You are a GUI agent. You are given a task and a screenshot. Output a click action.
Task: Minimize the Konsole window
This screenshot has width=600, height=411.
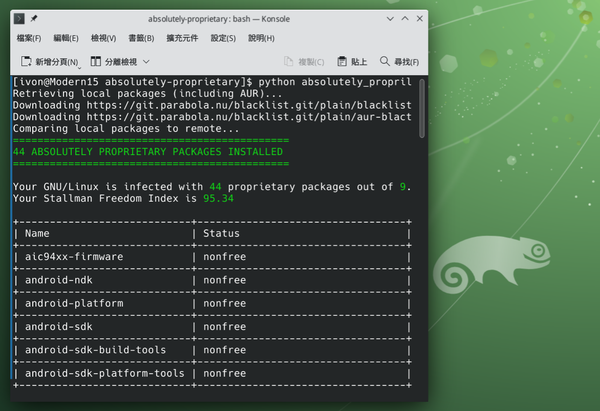click(390, 19)
